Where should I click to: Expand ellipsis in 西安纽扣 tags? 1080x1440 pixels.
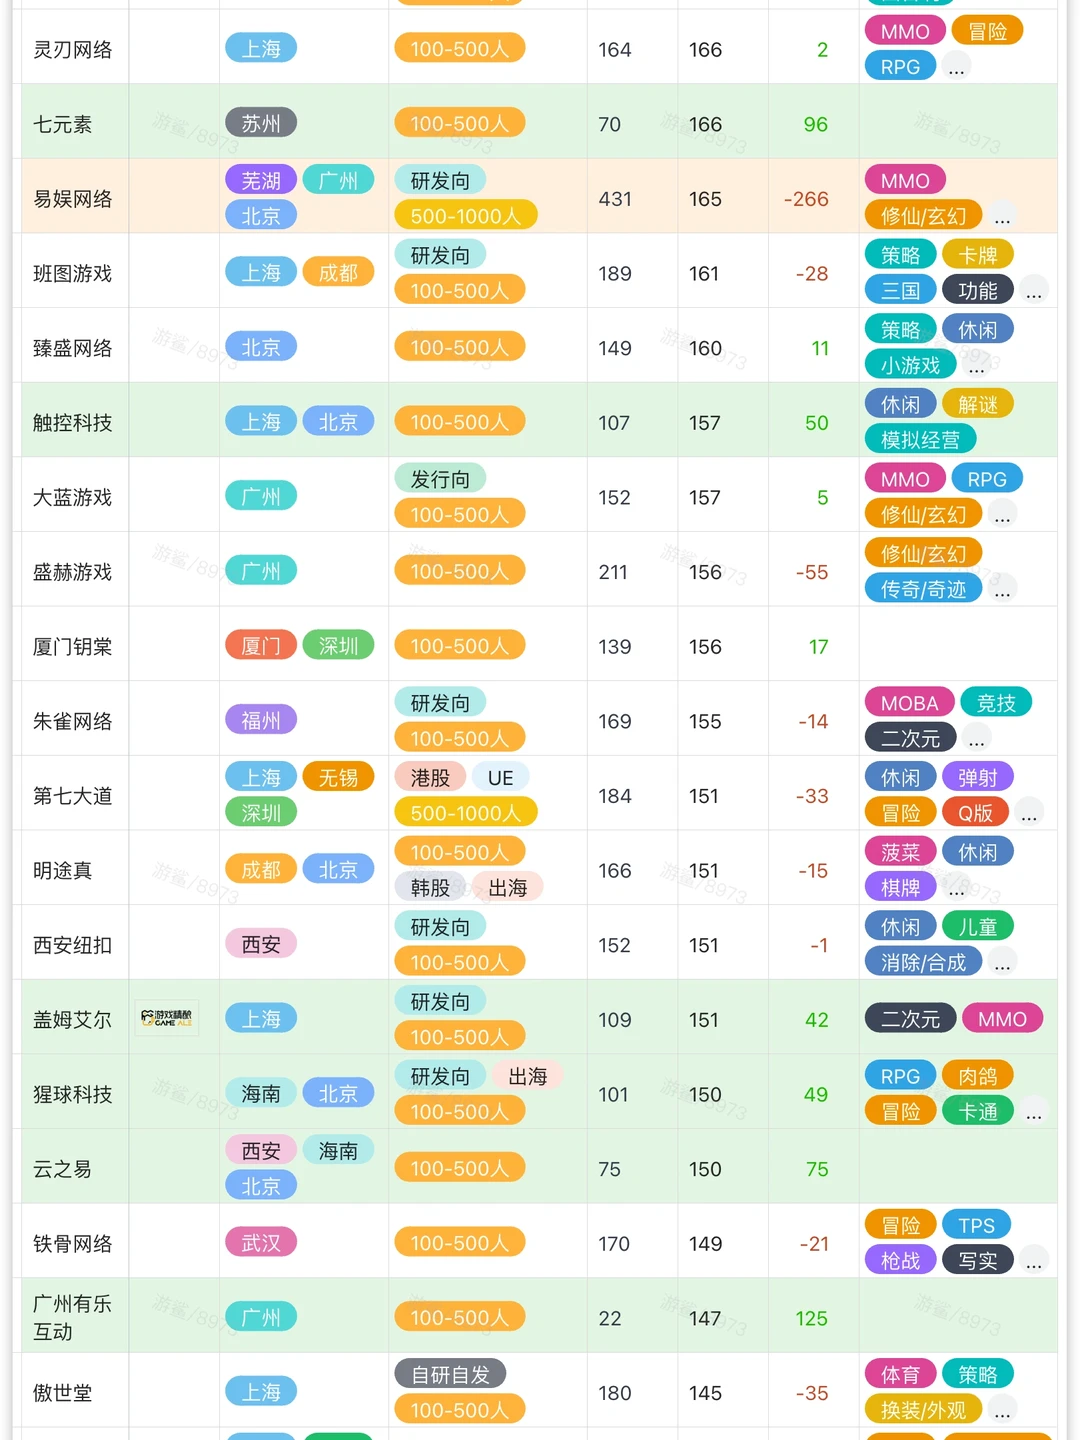coord(1002,963)
